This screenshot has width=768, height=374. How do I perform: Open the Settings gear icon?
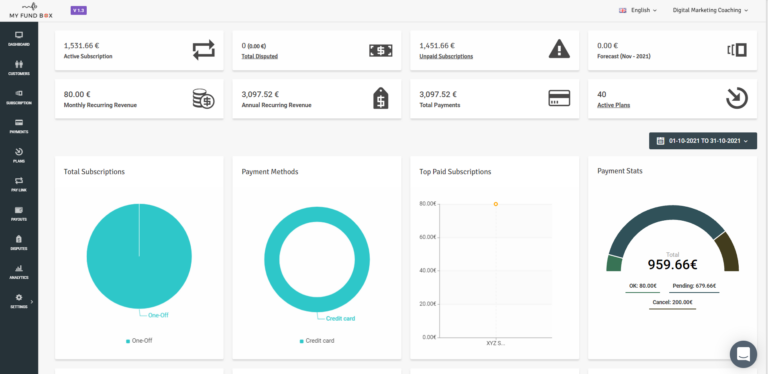[19, 297]
